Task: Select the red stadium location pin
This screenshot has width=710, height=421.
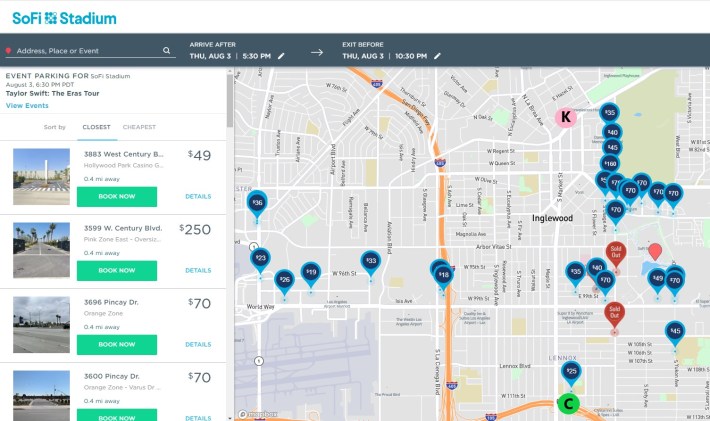Action: tap(655, 251)
